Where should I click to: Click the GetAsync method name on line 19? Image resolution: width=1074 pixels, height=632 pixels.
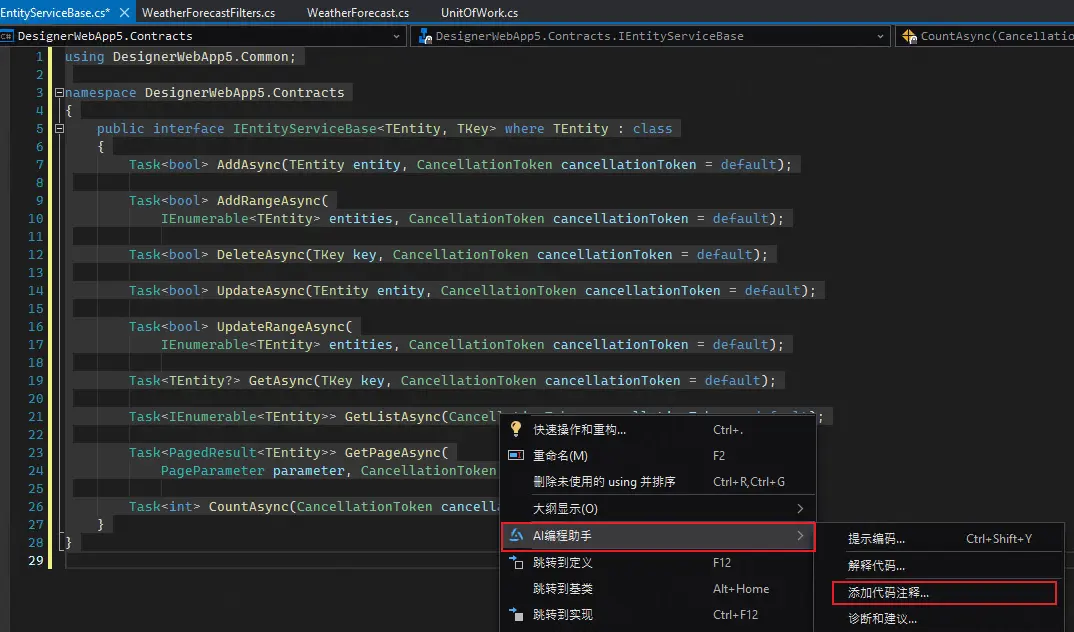tap(281, 381)
